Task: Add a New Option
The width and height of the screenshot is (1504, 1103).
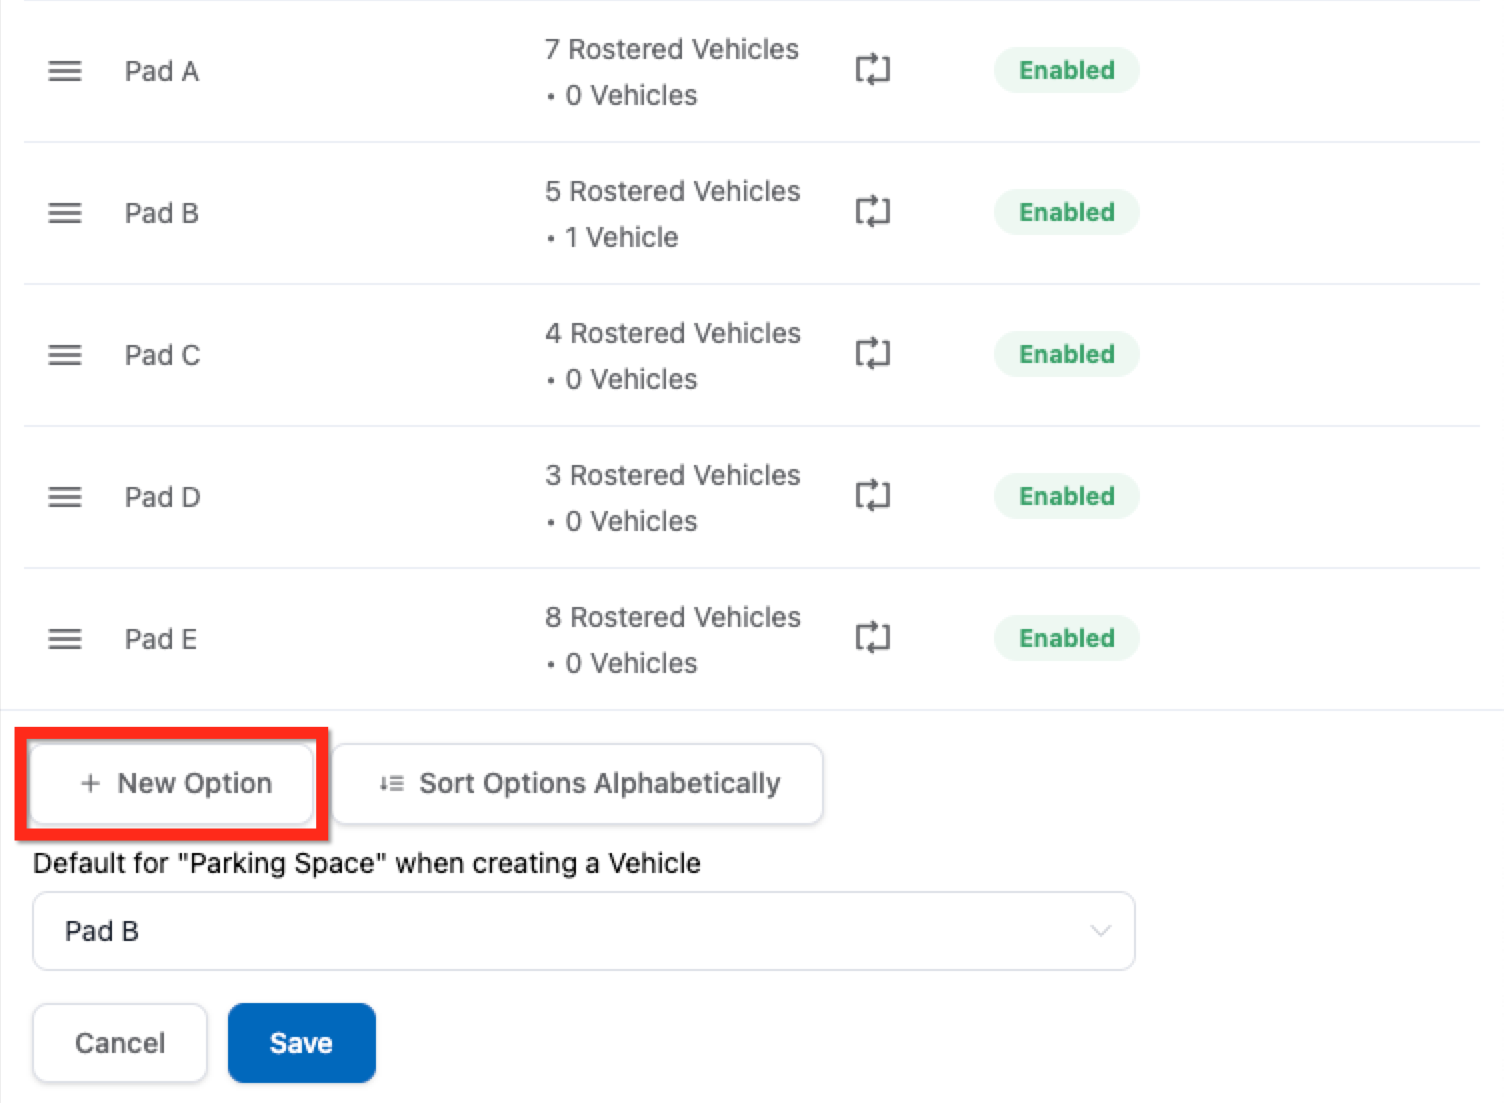Action: pyautogui.click(x=172, y=783)
